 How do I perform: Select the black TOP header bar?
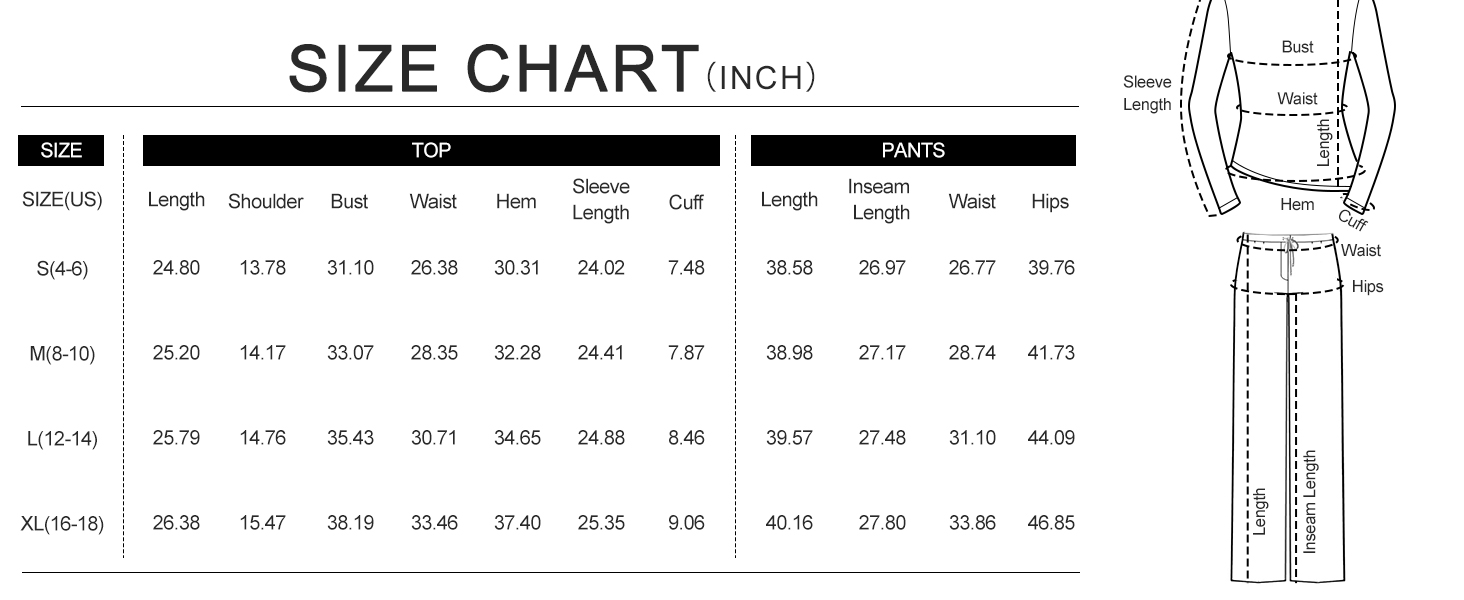431,151
